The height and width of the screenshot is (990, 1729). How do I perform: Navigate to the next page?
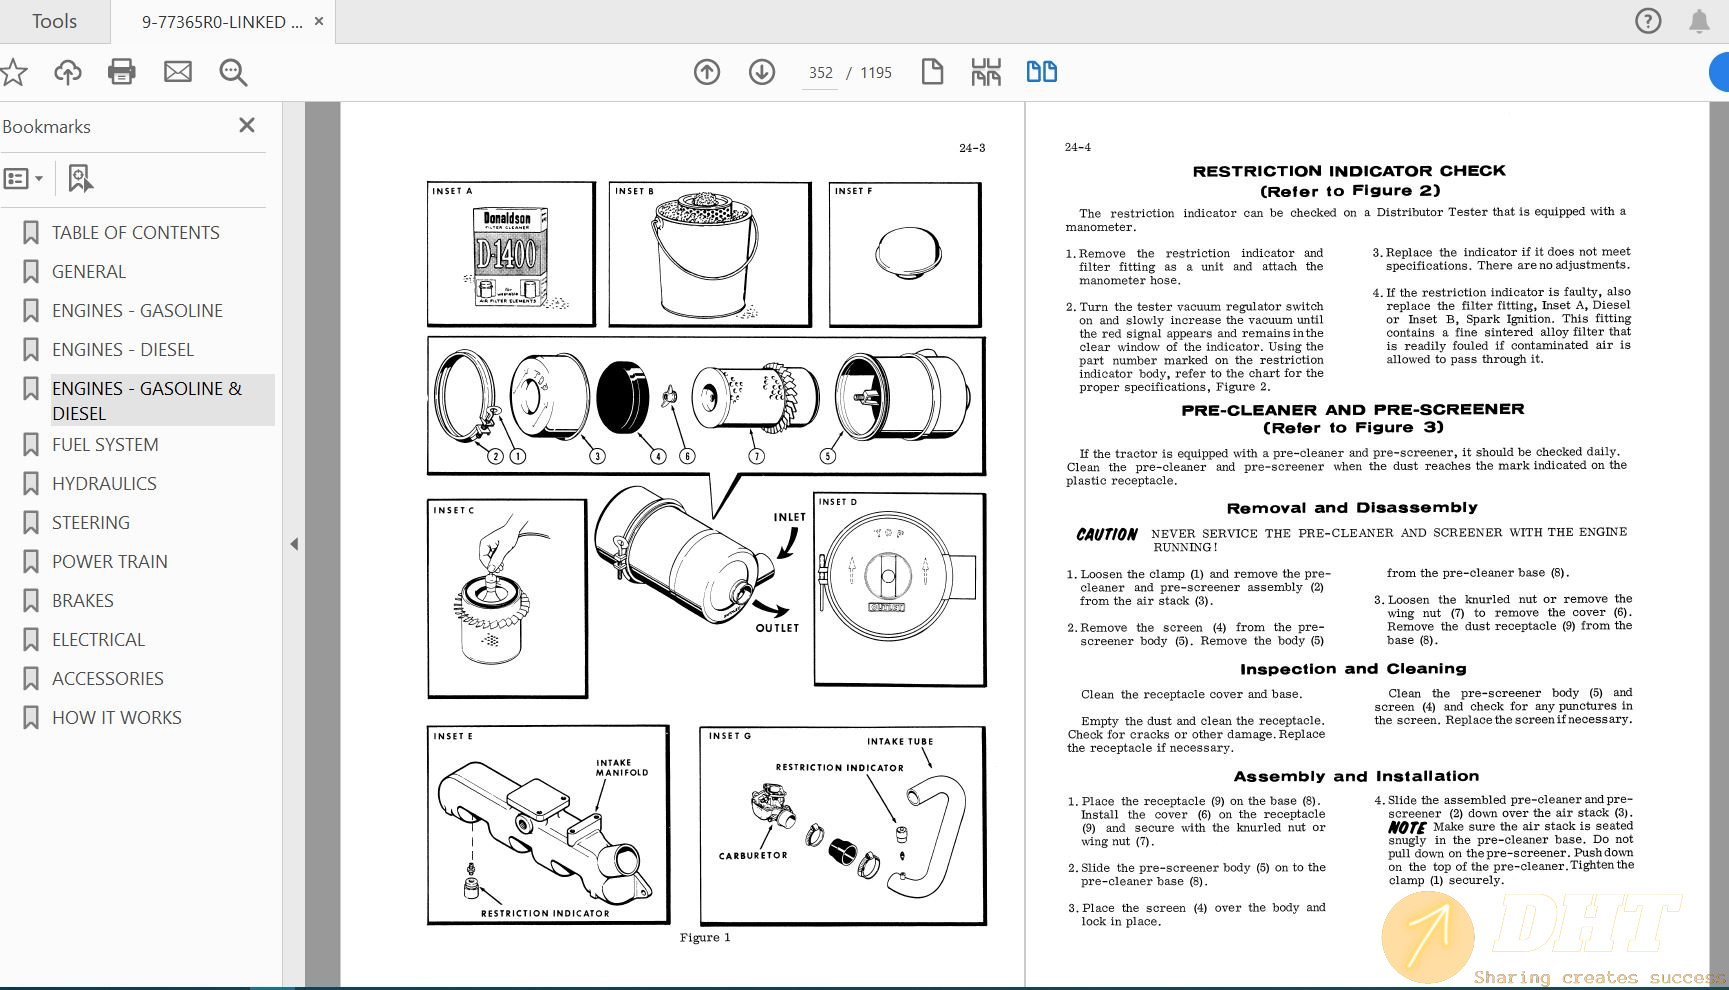(761, 72)
